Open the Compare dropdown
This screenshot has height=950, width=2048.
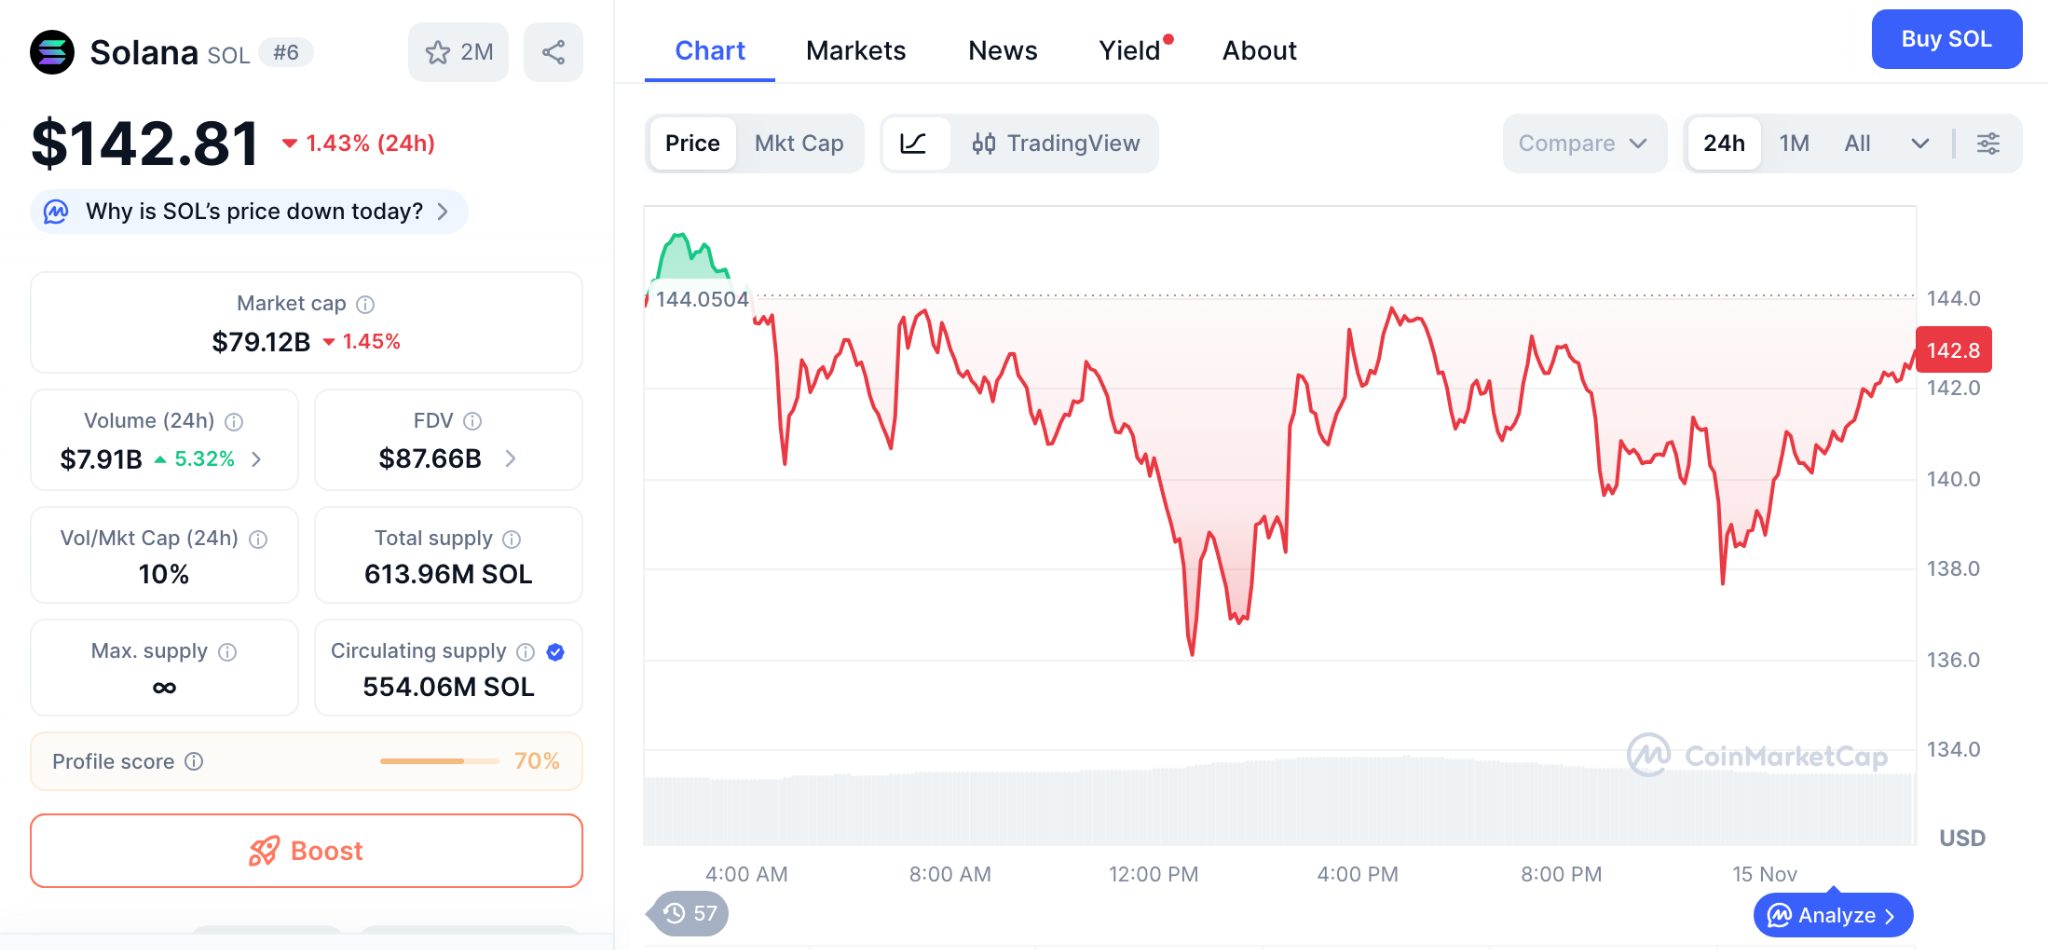[1583, 144]
